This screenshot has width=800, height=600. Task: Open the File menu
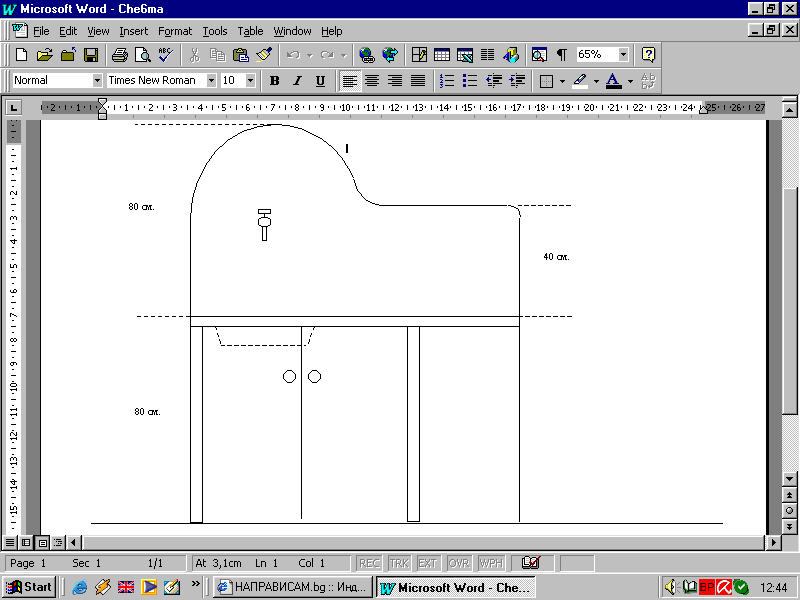point(41,31)
